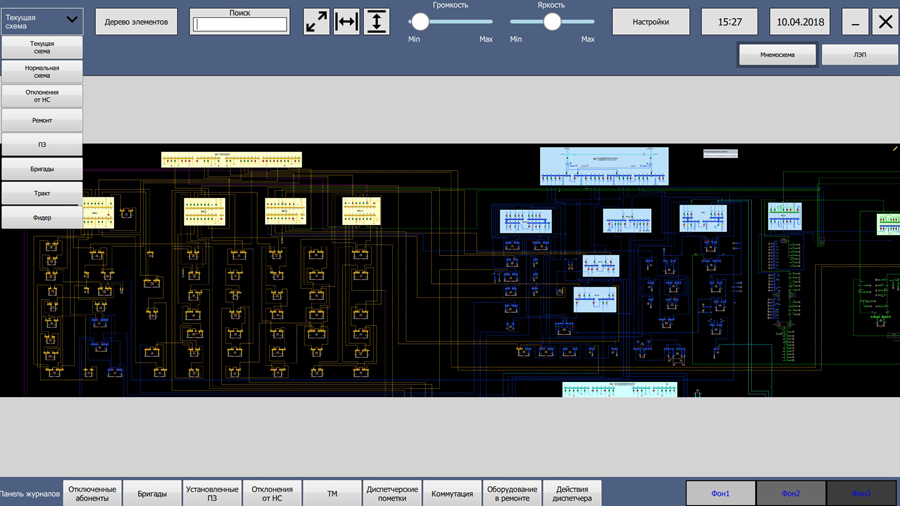The image size is (900, 506).
Task: Click the fit-to-height vertical arrows icon
Action: (377, 22)
